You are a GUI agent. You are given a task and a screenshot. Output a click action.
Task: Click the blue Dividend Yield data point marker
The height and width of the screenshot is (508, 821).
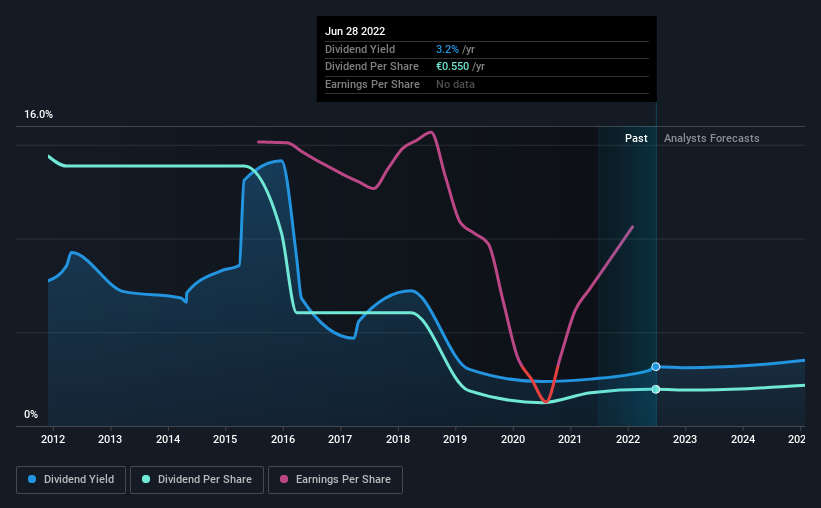point(656,367)
